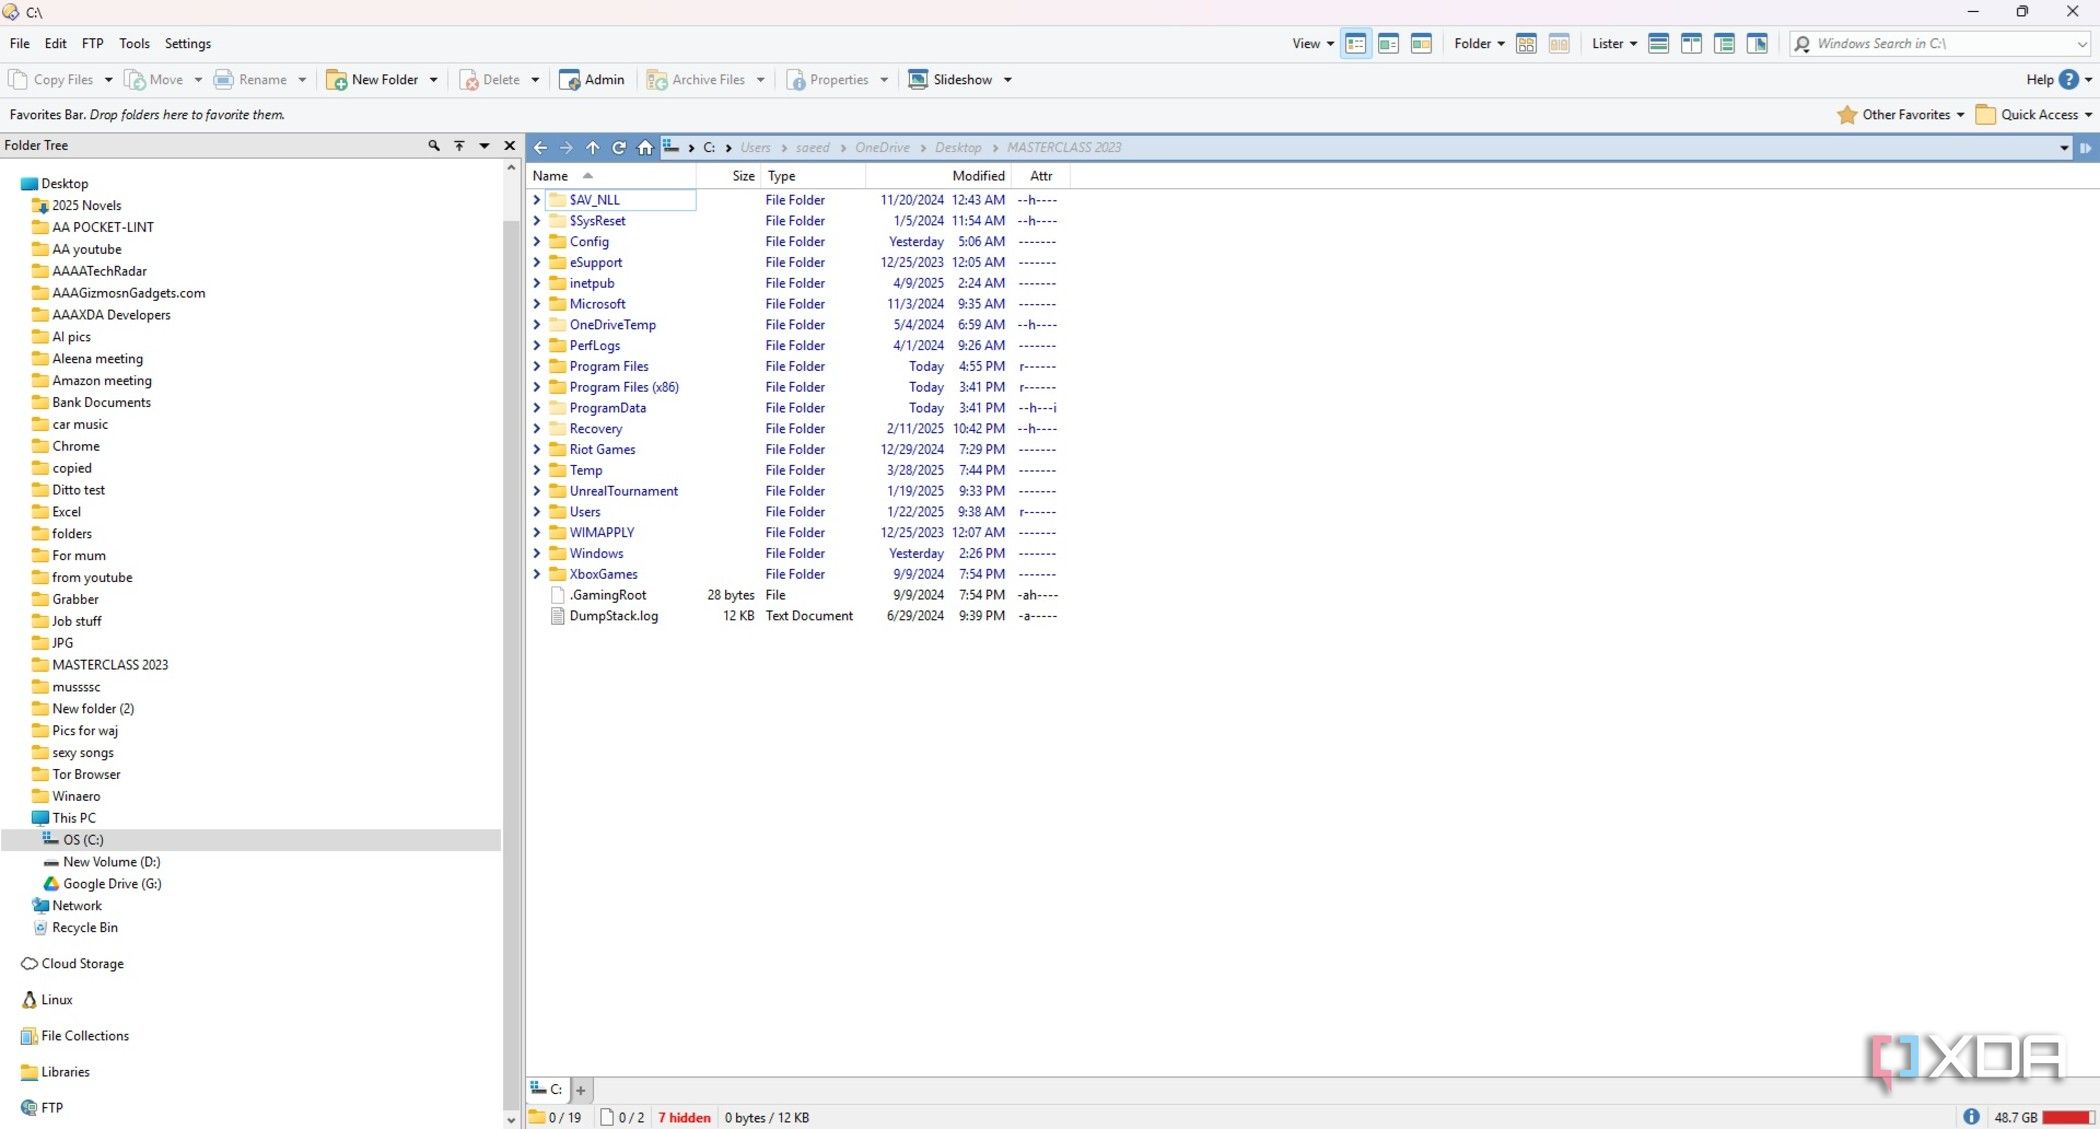This screenshot has height=1129, width=2100.
Task: Toggle the first view mode button after View
Action: coord(1355,43)
